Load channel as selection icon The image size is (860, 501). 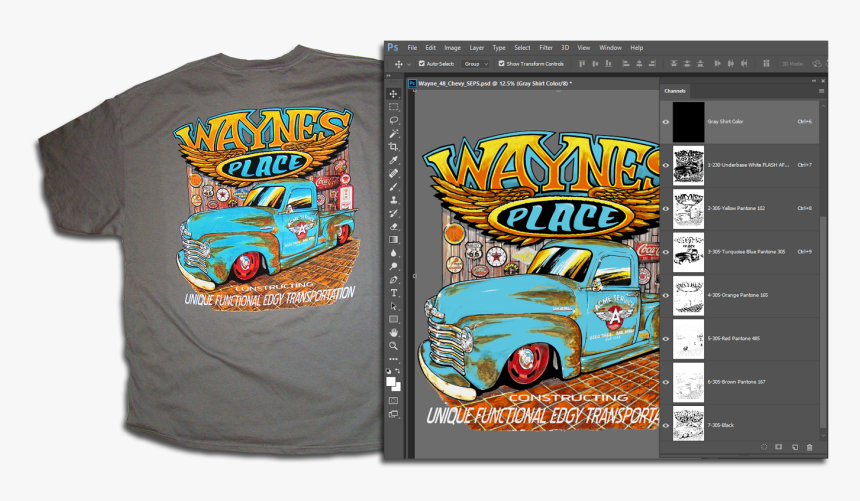pyautogui.click(x=763, y=447)
